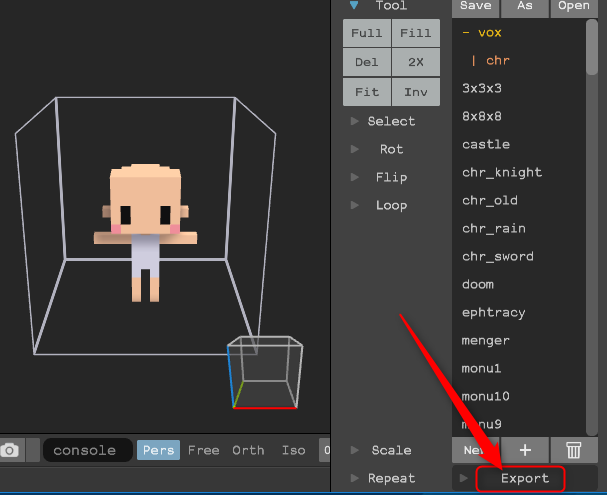
Task: Expand the Rot section
Action: pyautogui.click(x=355, y=149)
